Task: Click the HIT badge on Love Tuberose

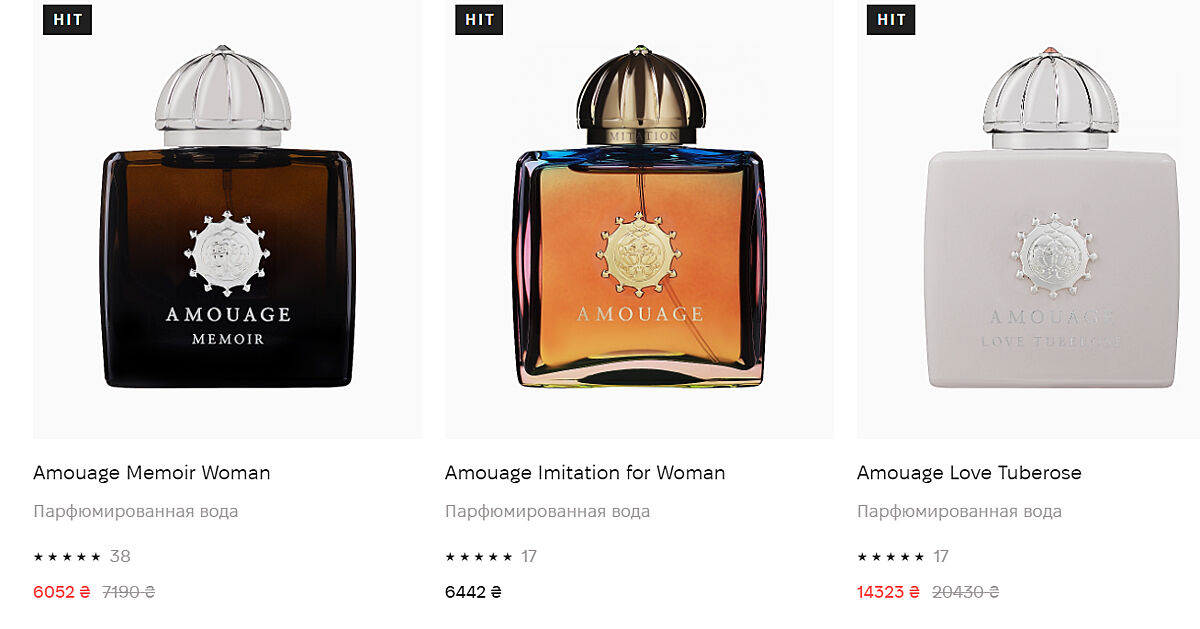Action: coord(891,19)
